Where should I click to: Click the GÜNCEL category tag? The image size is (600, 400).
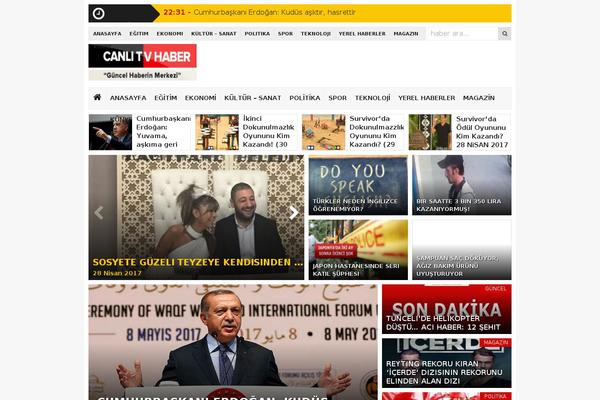[x=495, y=289]
